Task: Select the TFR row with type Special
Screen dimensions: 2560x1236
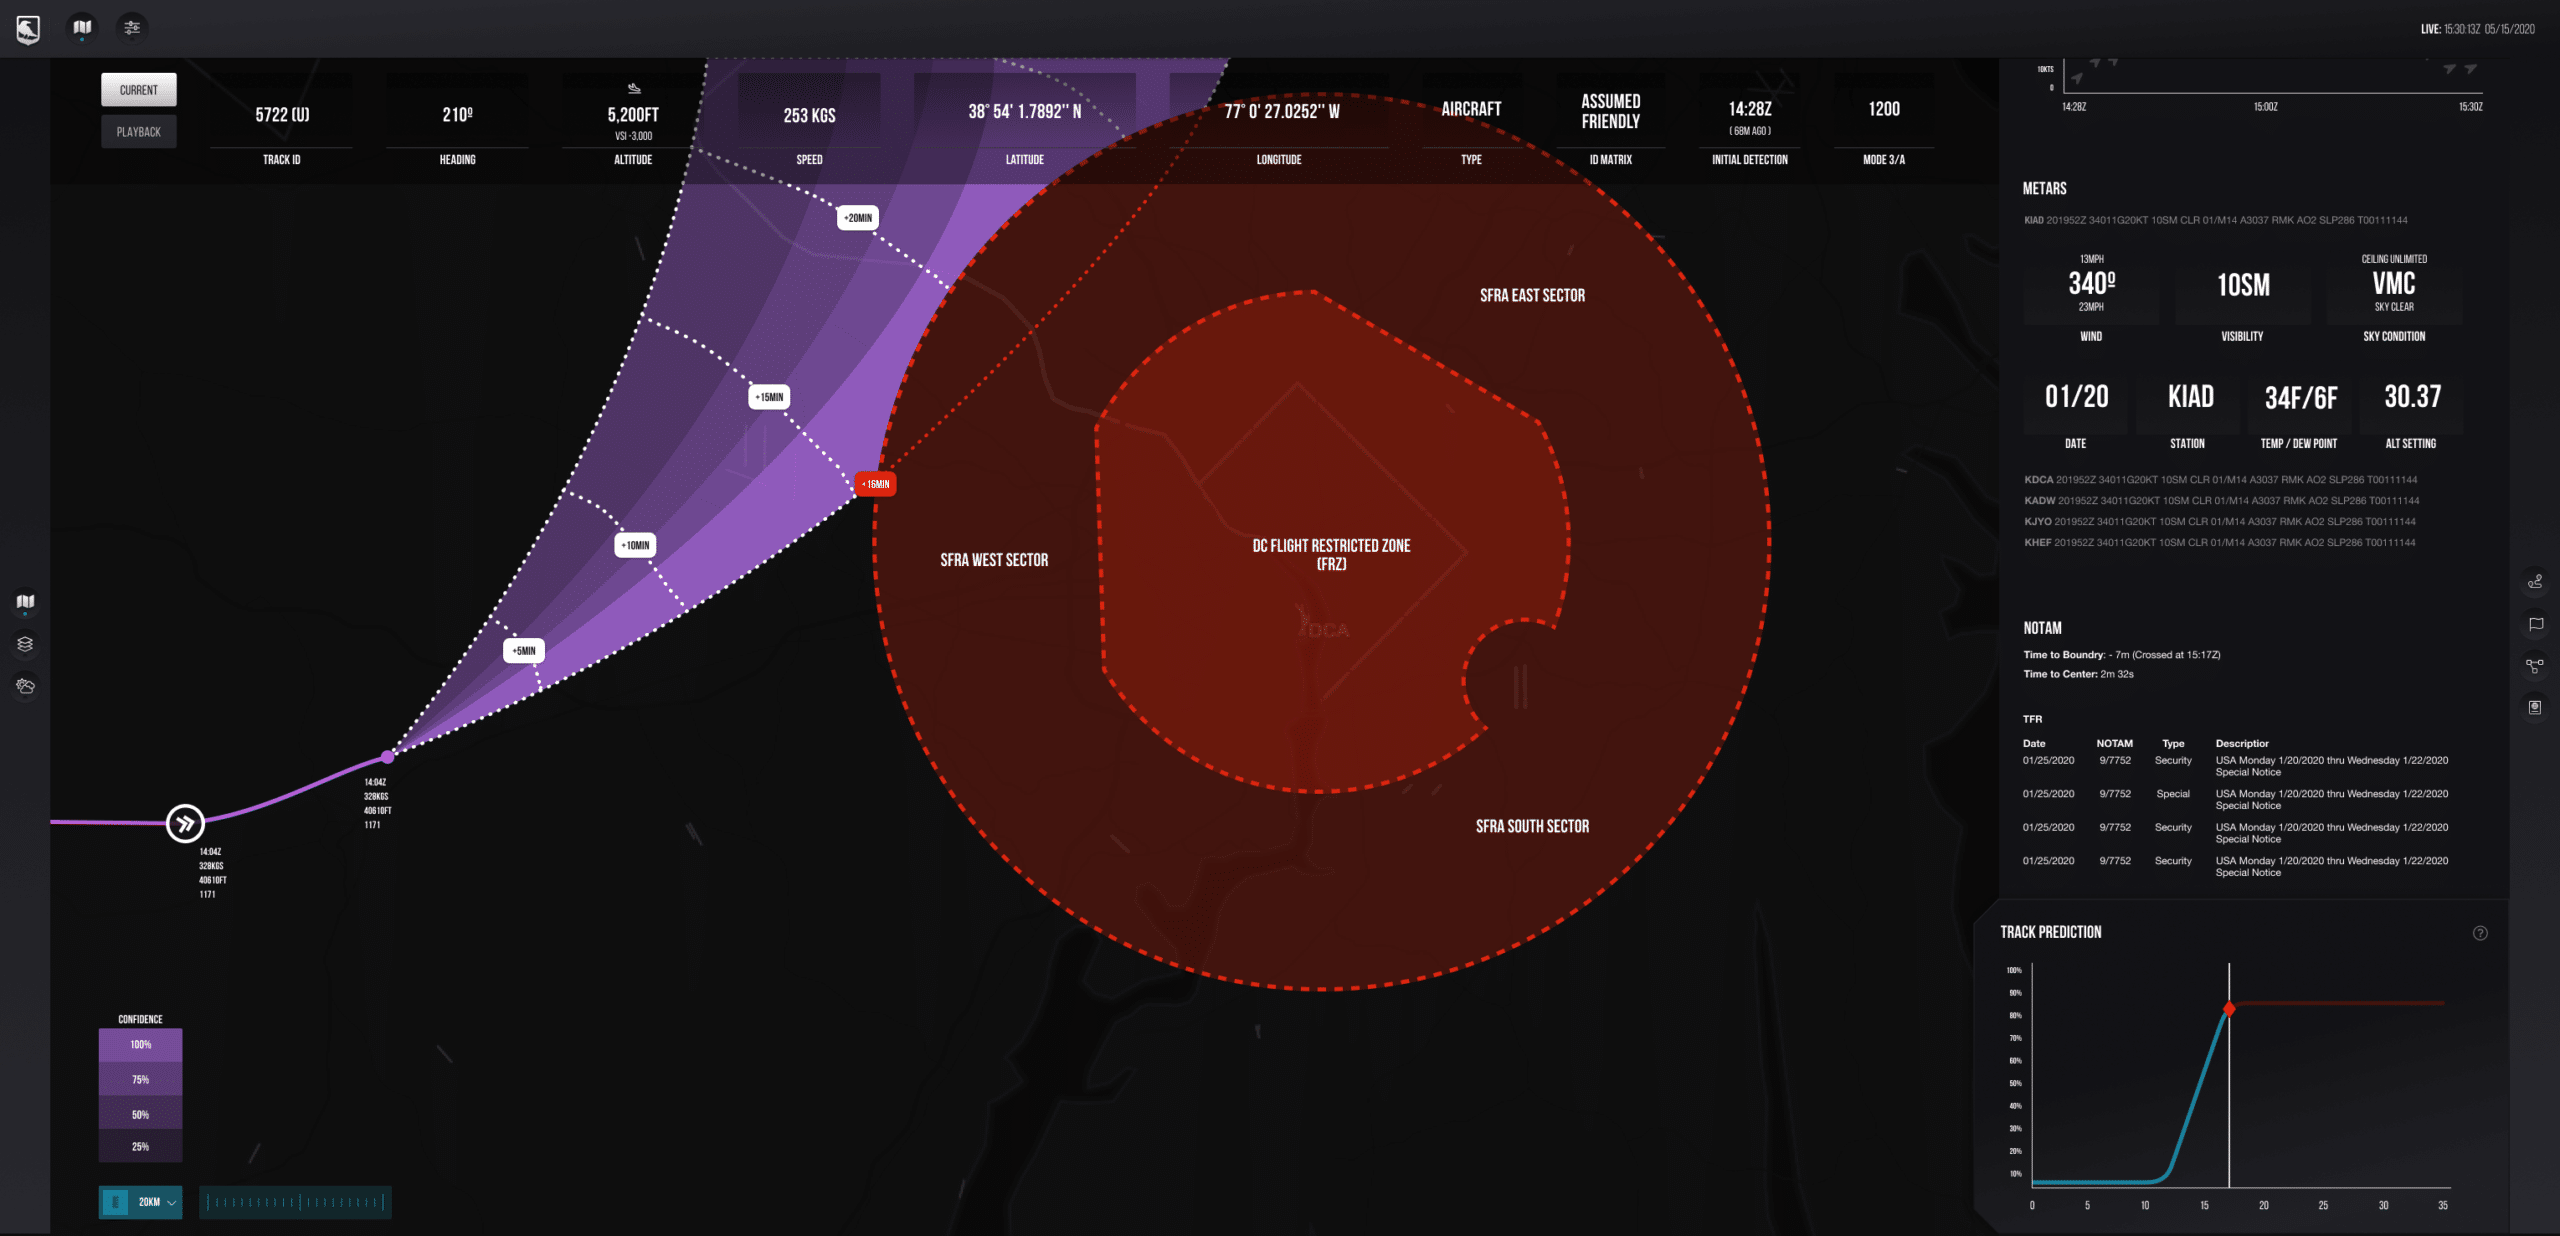Action: (x=2236, y=799)
